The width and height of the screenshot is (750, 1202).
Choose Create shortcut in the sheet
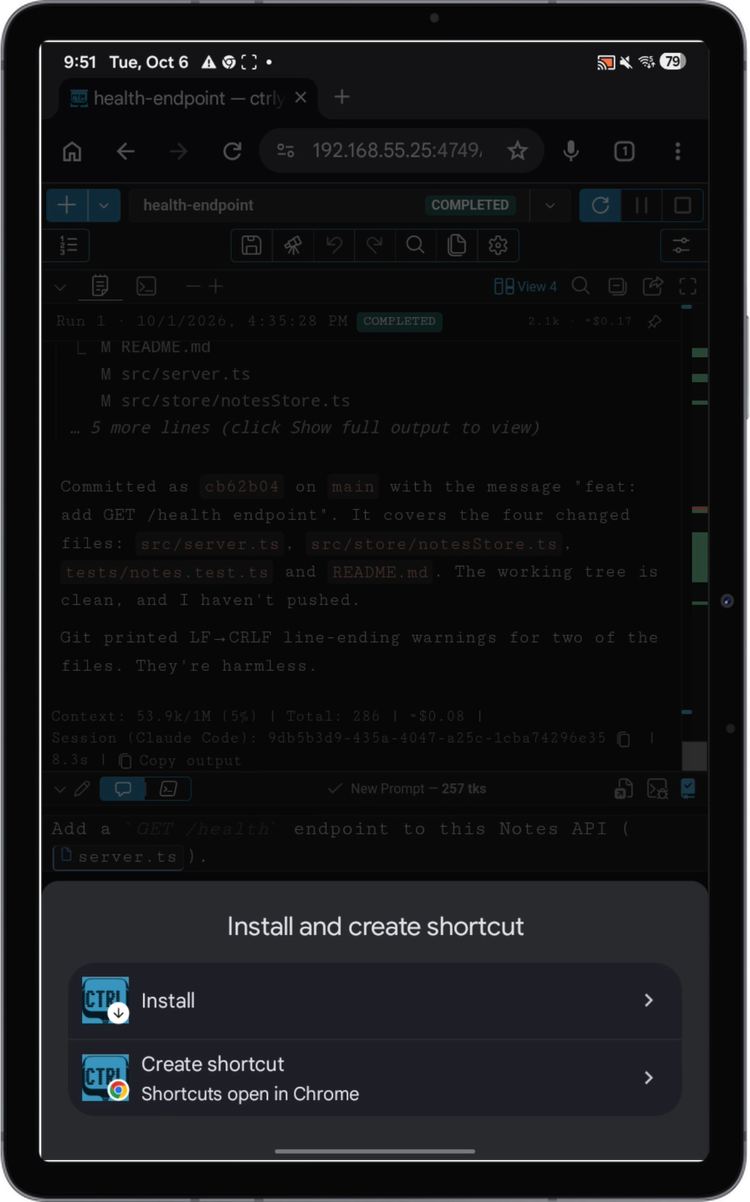(375, 1078)
